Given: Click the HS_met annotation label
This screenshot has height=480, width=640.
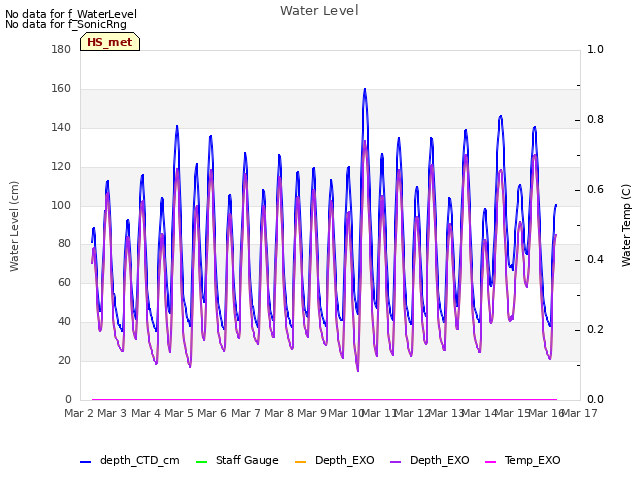Looking at the screenshot, I should pos(110,42).
